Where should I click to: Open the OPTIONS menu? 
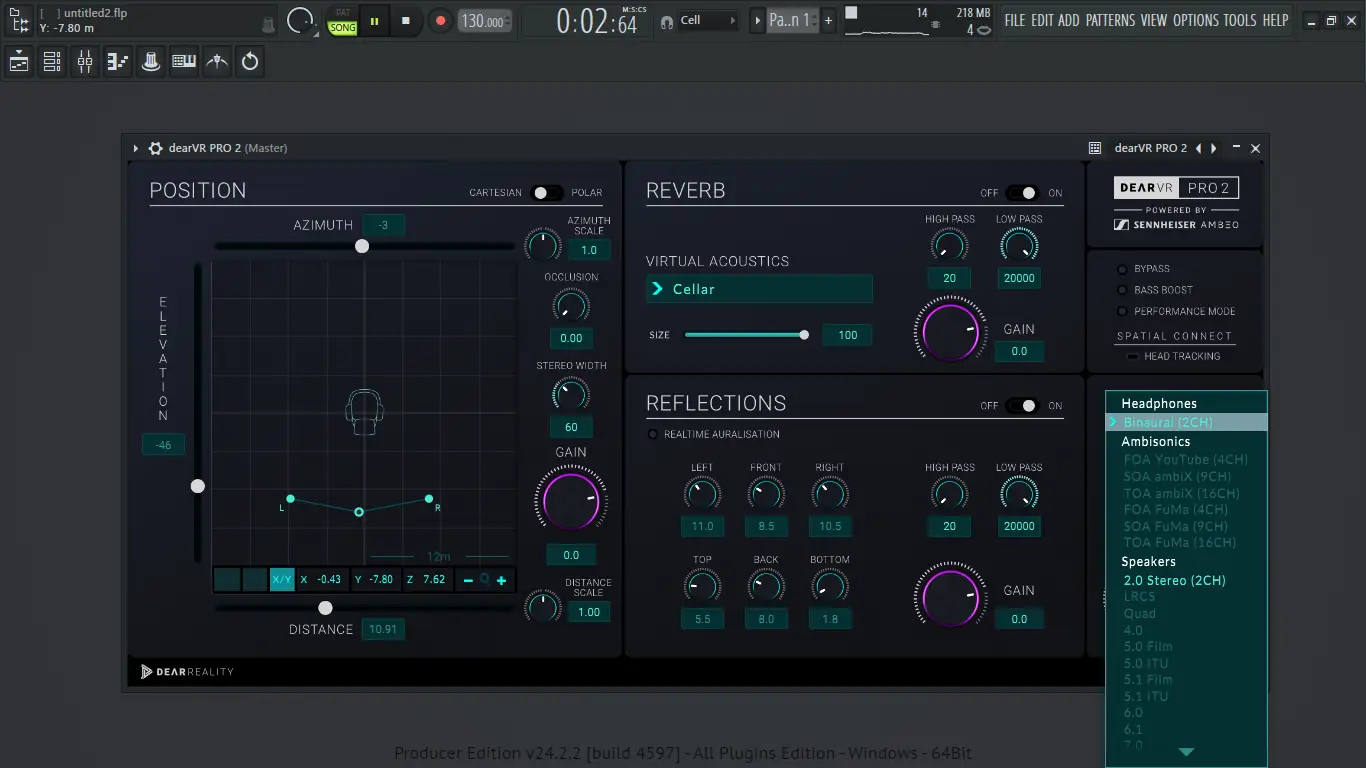(x=1195, y=20)
